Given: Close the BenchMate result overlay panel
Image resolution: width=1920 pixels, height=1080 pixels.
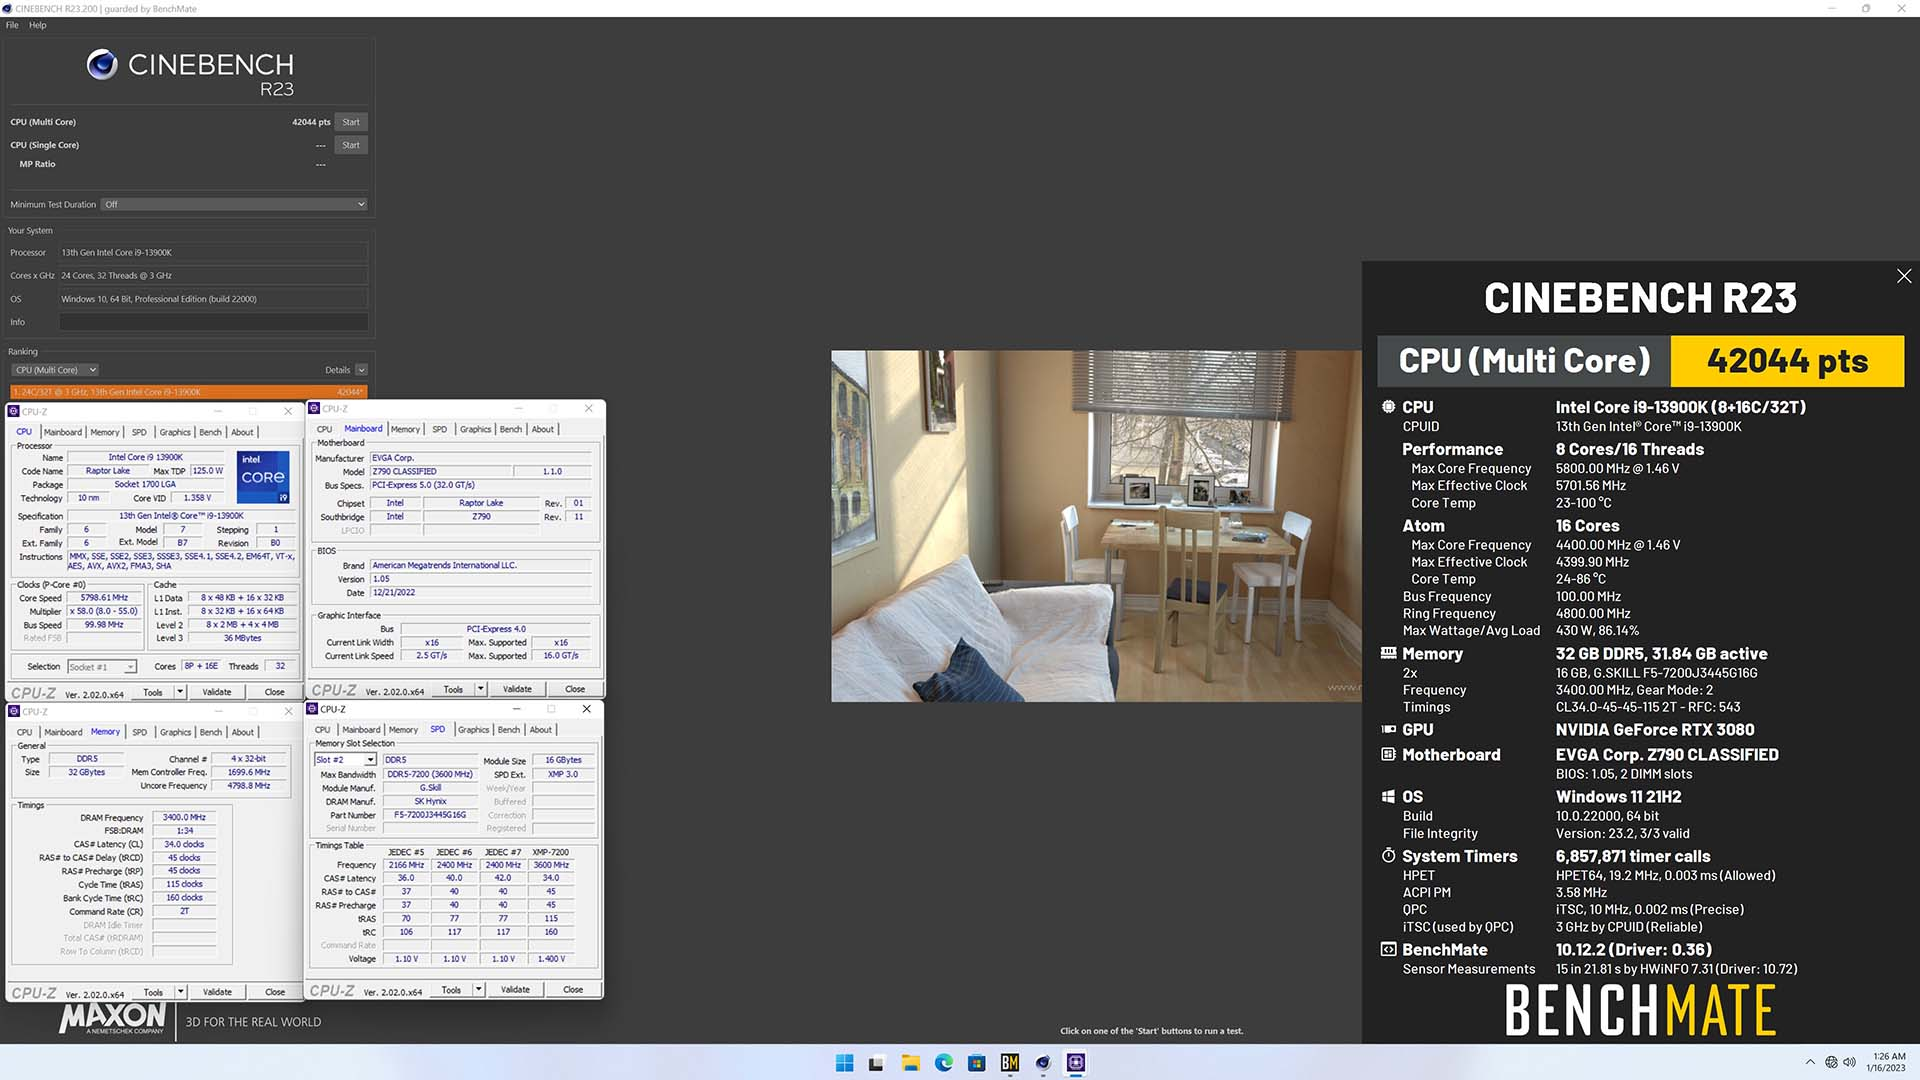Looking at the screenshot, I should (1904, 276).
